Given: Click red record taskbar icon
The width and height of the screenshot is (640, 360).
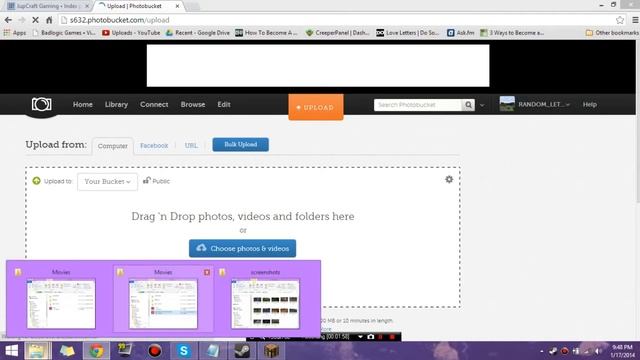Looking at the screenshot, I should click(x=155, y=351).
